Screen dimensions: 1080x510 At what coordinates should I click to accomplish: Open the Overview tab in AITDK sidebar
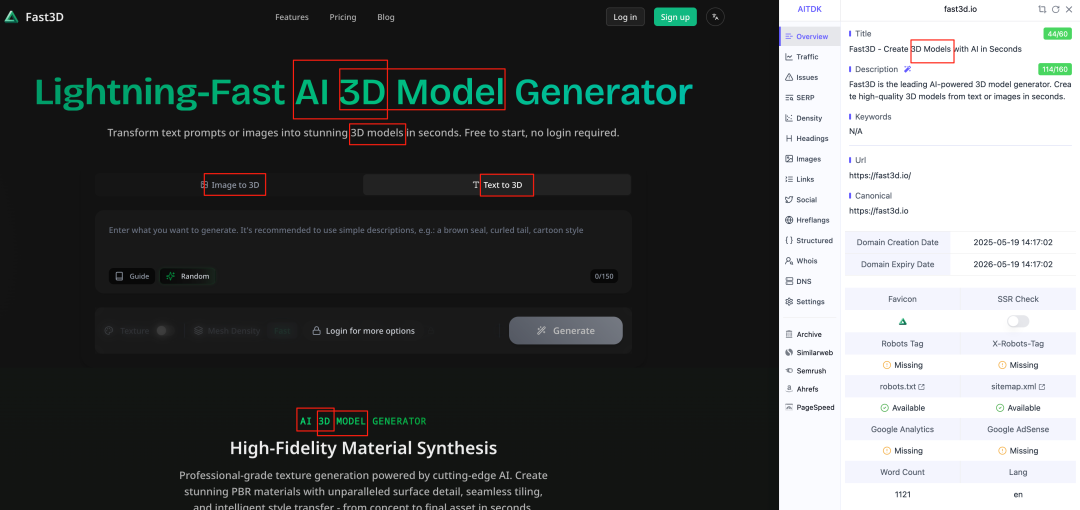coord(809,37)
